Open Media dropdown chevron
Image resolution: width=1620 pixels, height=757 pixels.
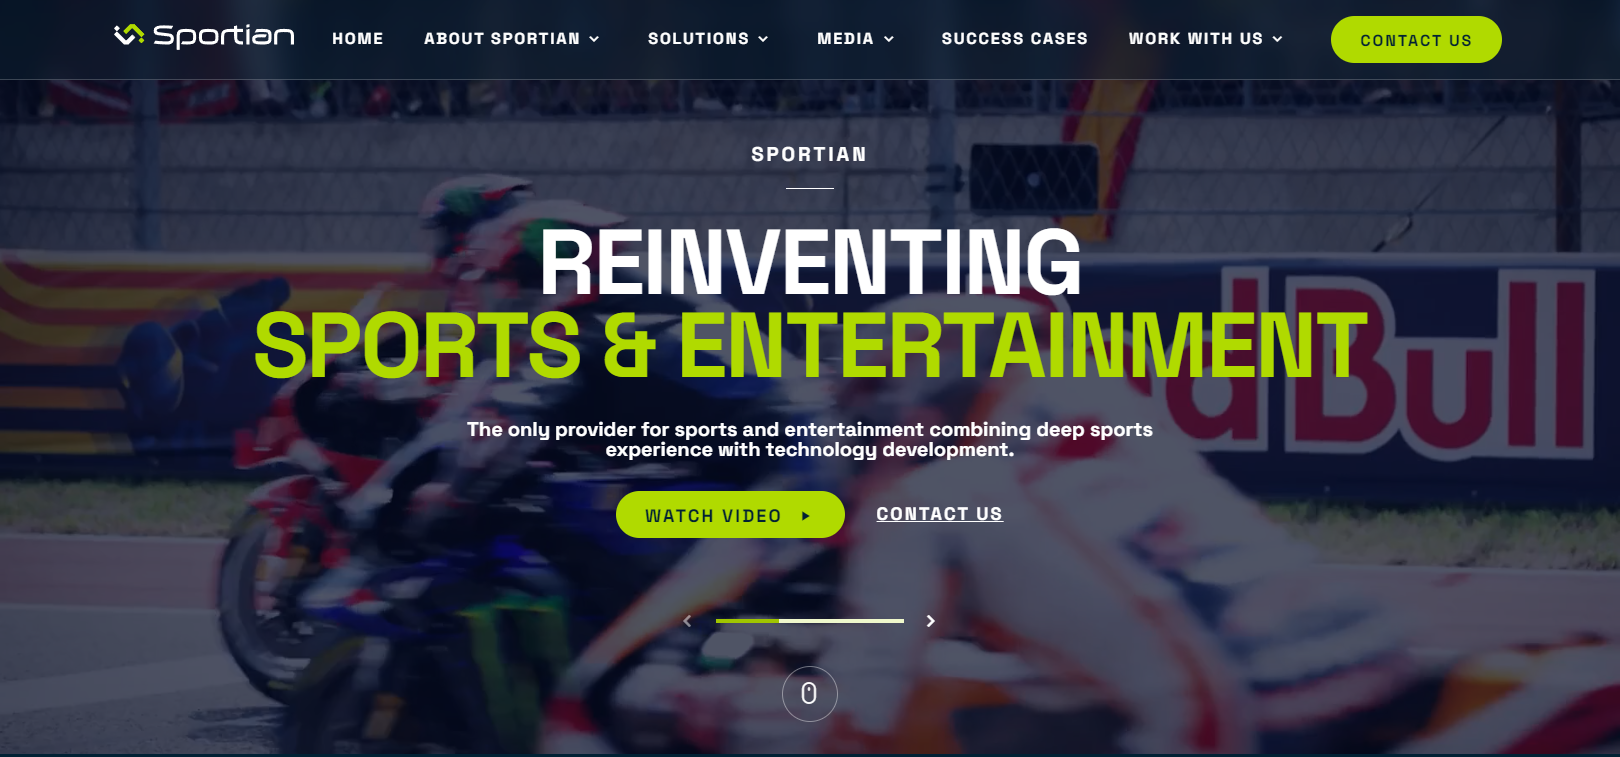889,39
